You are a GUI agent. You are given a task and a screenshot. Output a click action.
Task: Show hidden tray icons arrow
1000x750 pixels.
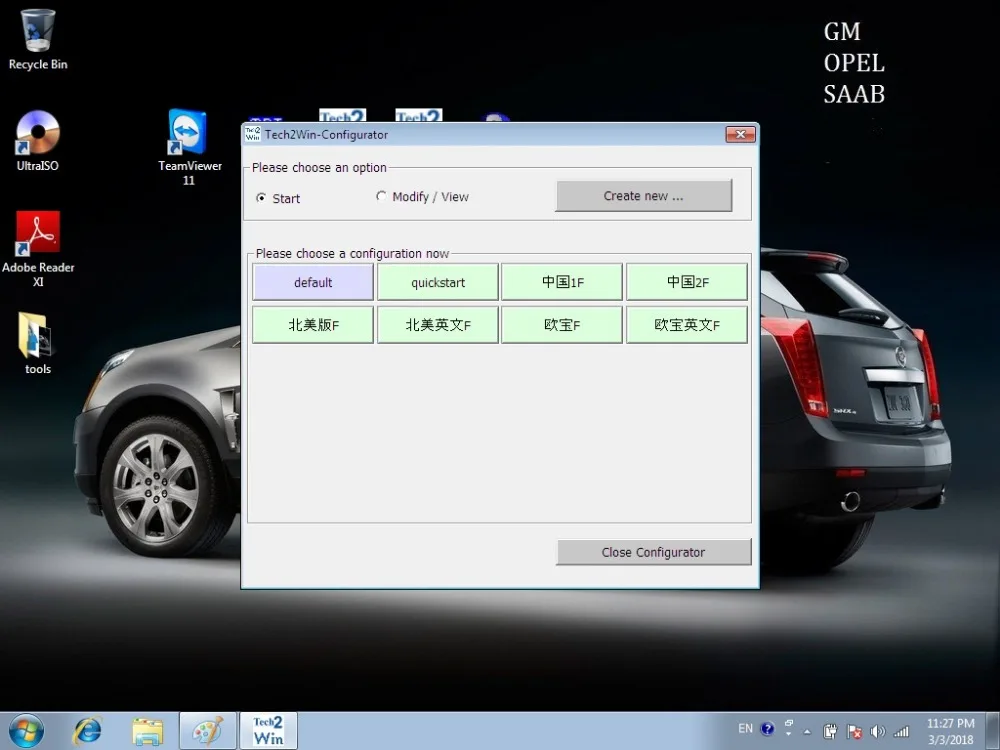(807, 732)
